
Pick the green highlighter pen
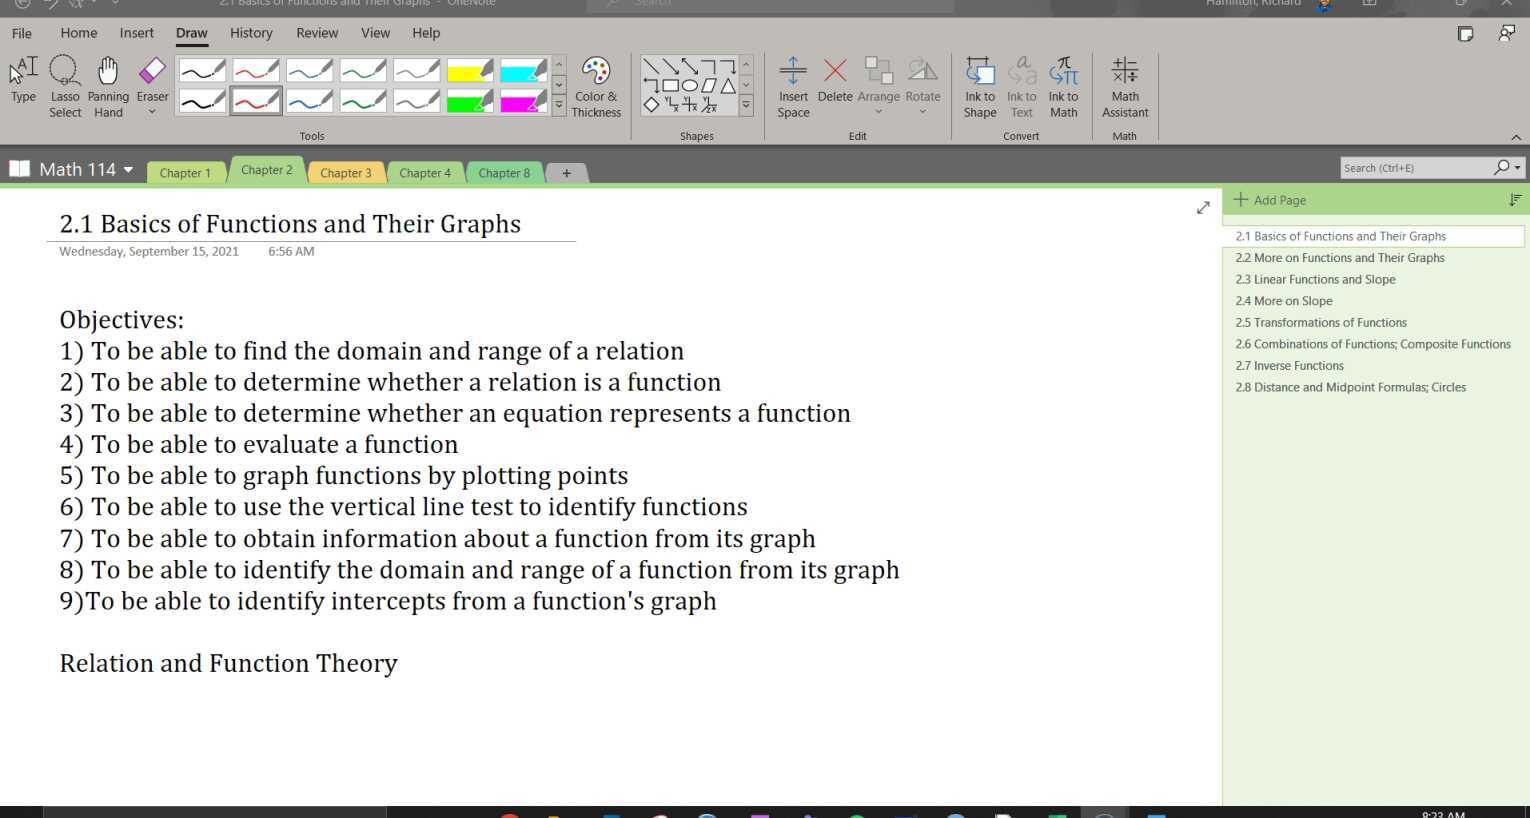pos(470,100)
